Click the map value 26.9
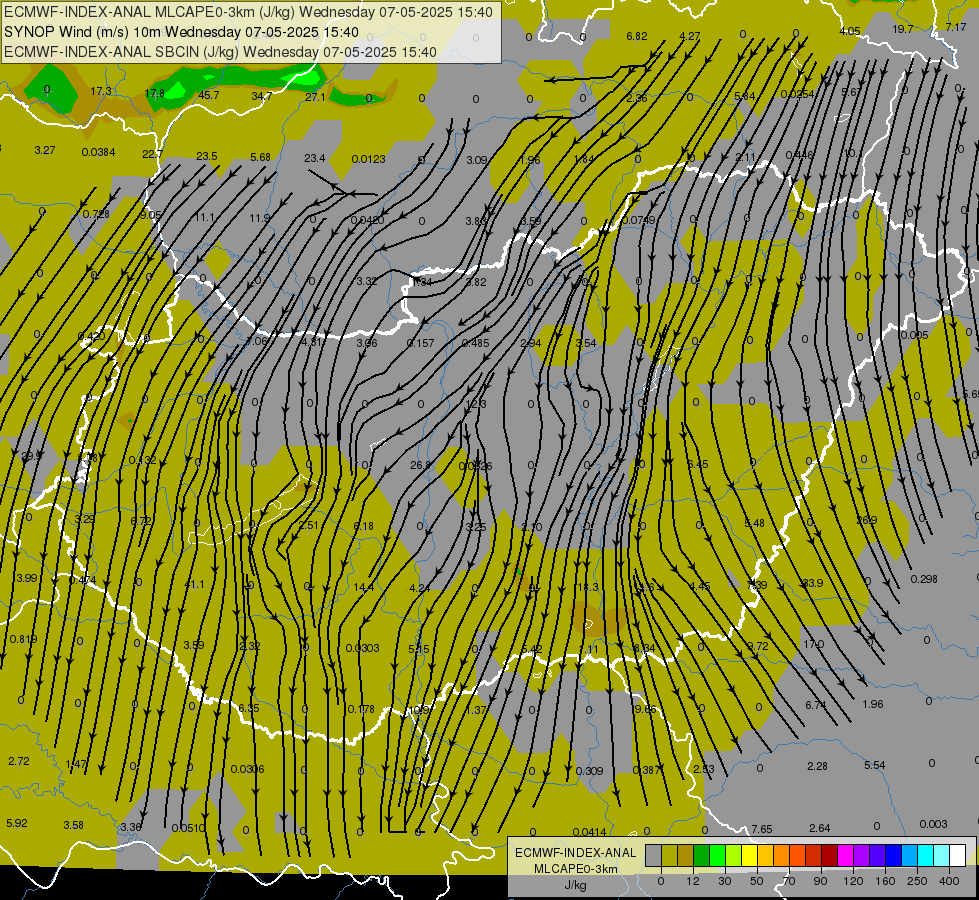The width and height of the screenshot is (979, 900). (867, 520)
